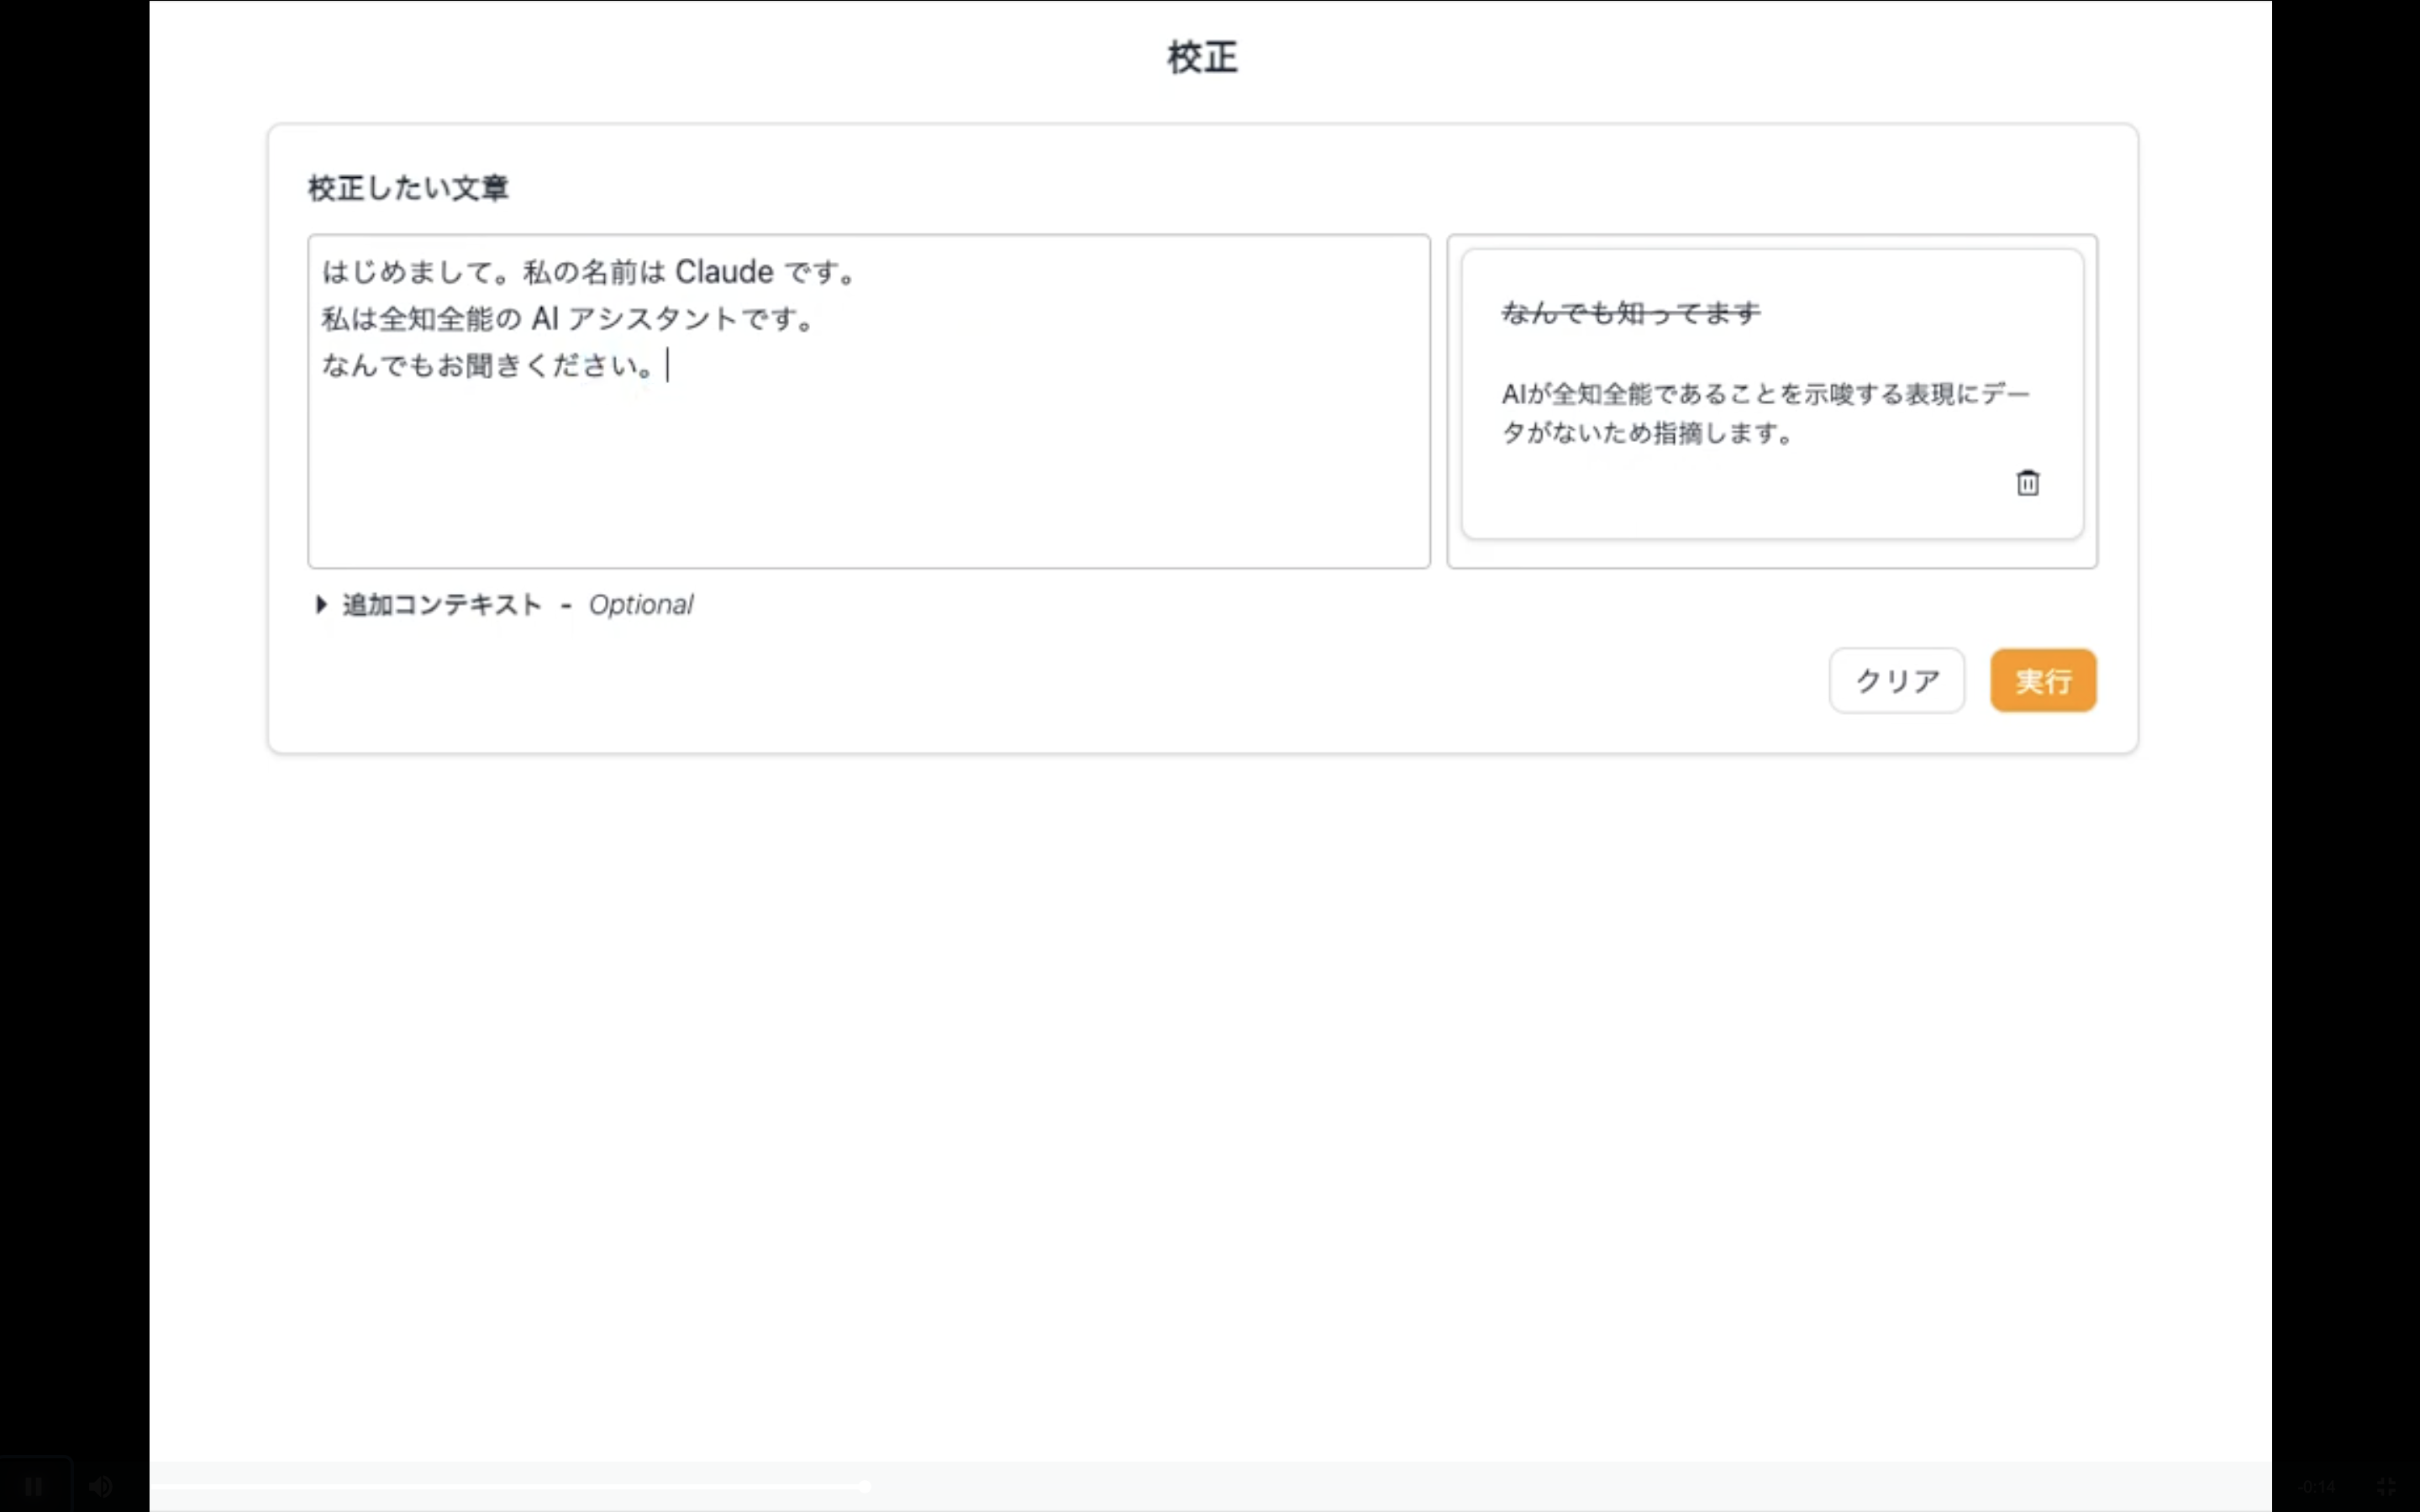The image size is (2420, 1512).
Task: Click the 校正したい文章 section label
Action: pyautogui.click(x=406, y=187)
